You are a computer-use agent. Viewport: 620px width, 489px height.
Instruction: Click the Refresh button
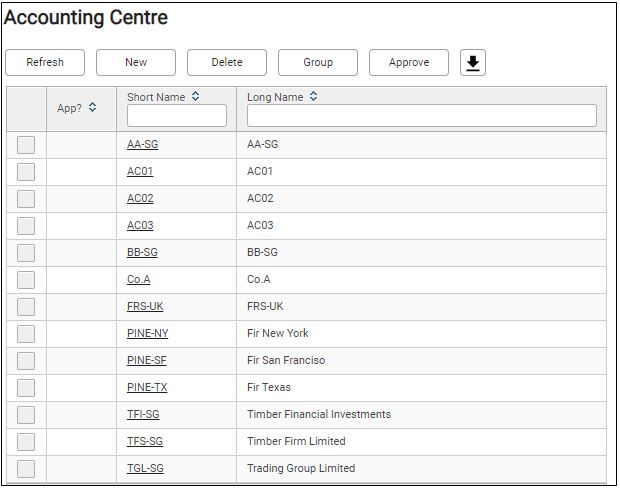[45, 62]
